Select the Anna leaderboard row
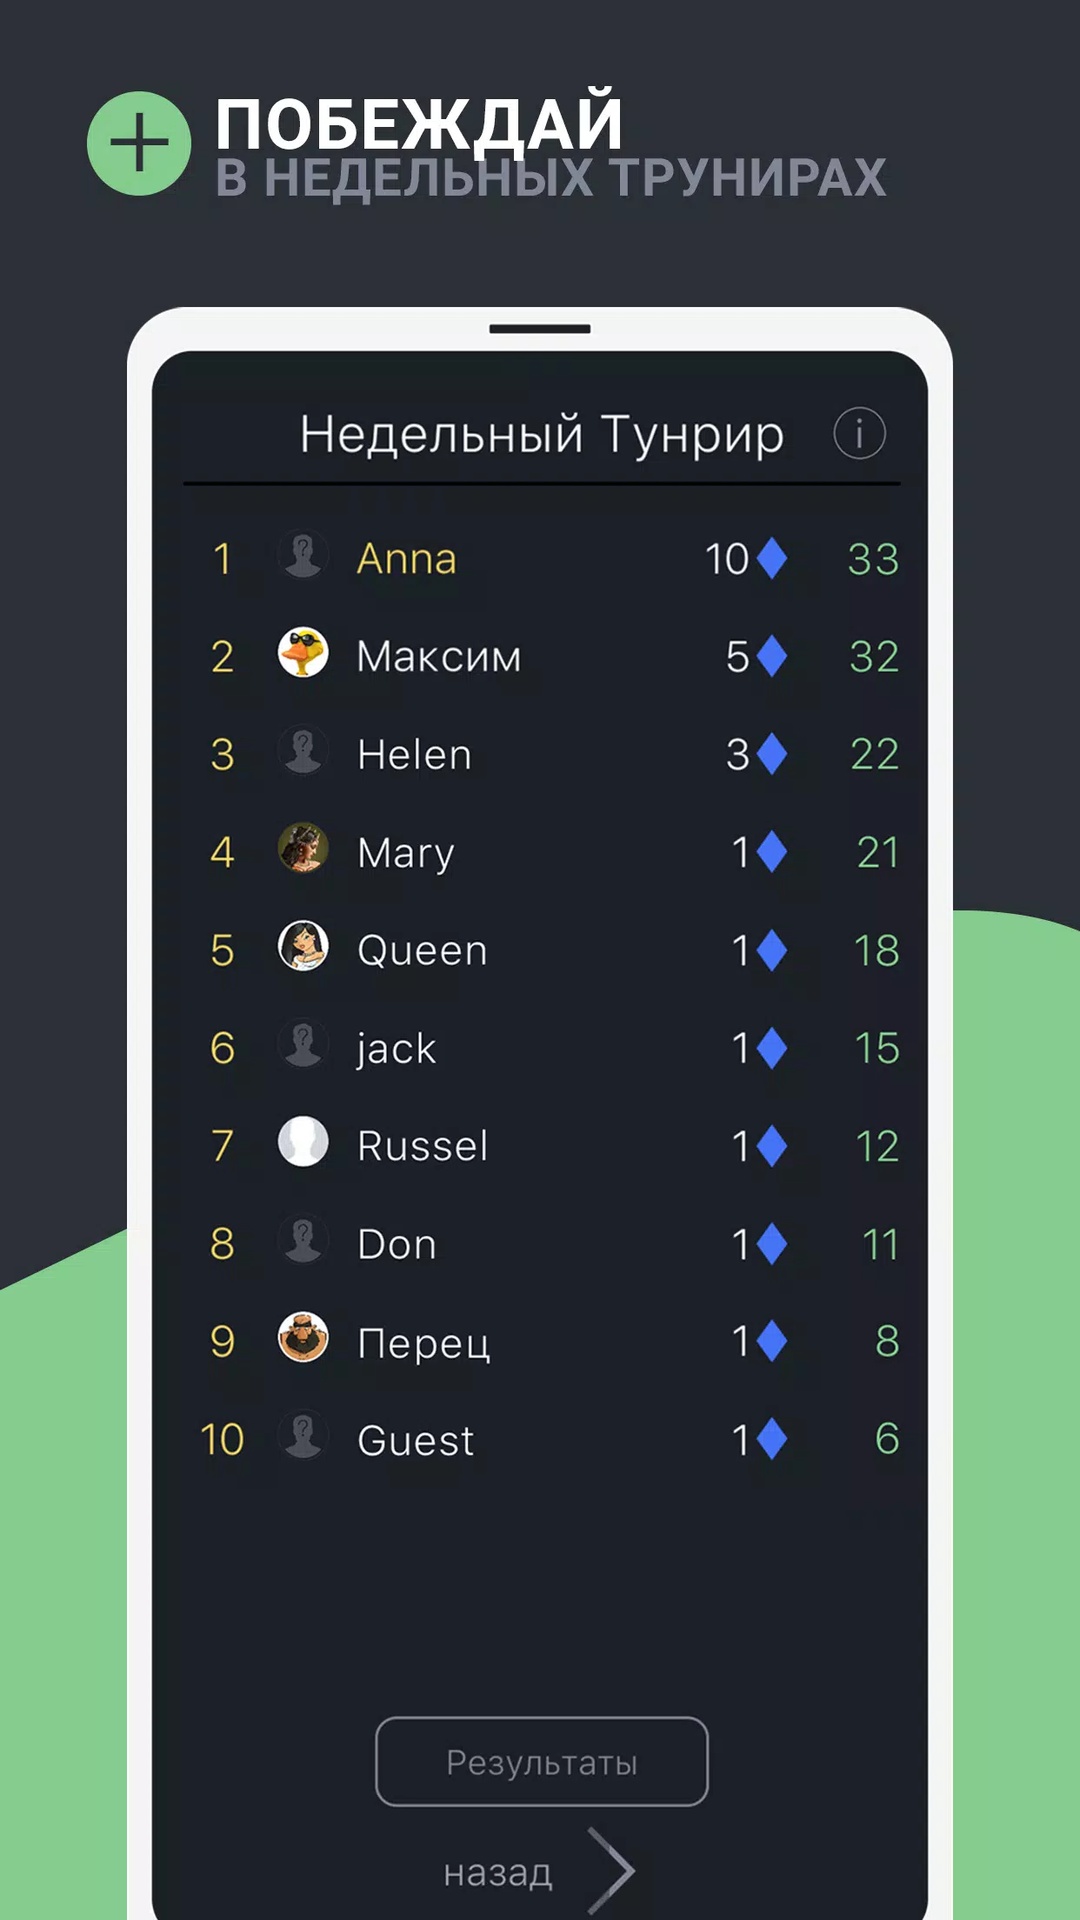This screenshot has width=1080, height=1920. pyautogui.click(x=541, y=558)
